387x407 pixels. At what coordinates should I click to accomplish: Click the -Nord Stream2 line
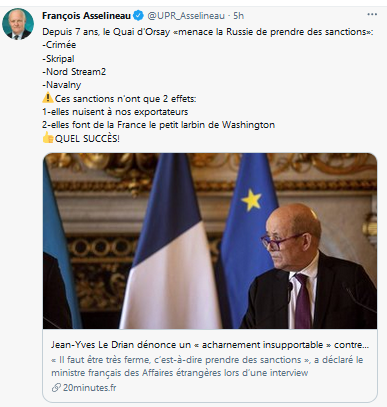coord(74,72)
